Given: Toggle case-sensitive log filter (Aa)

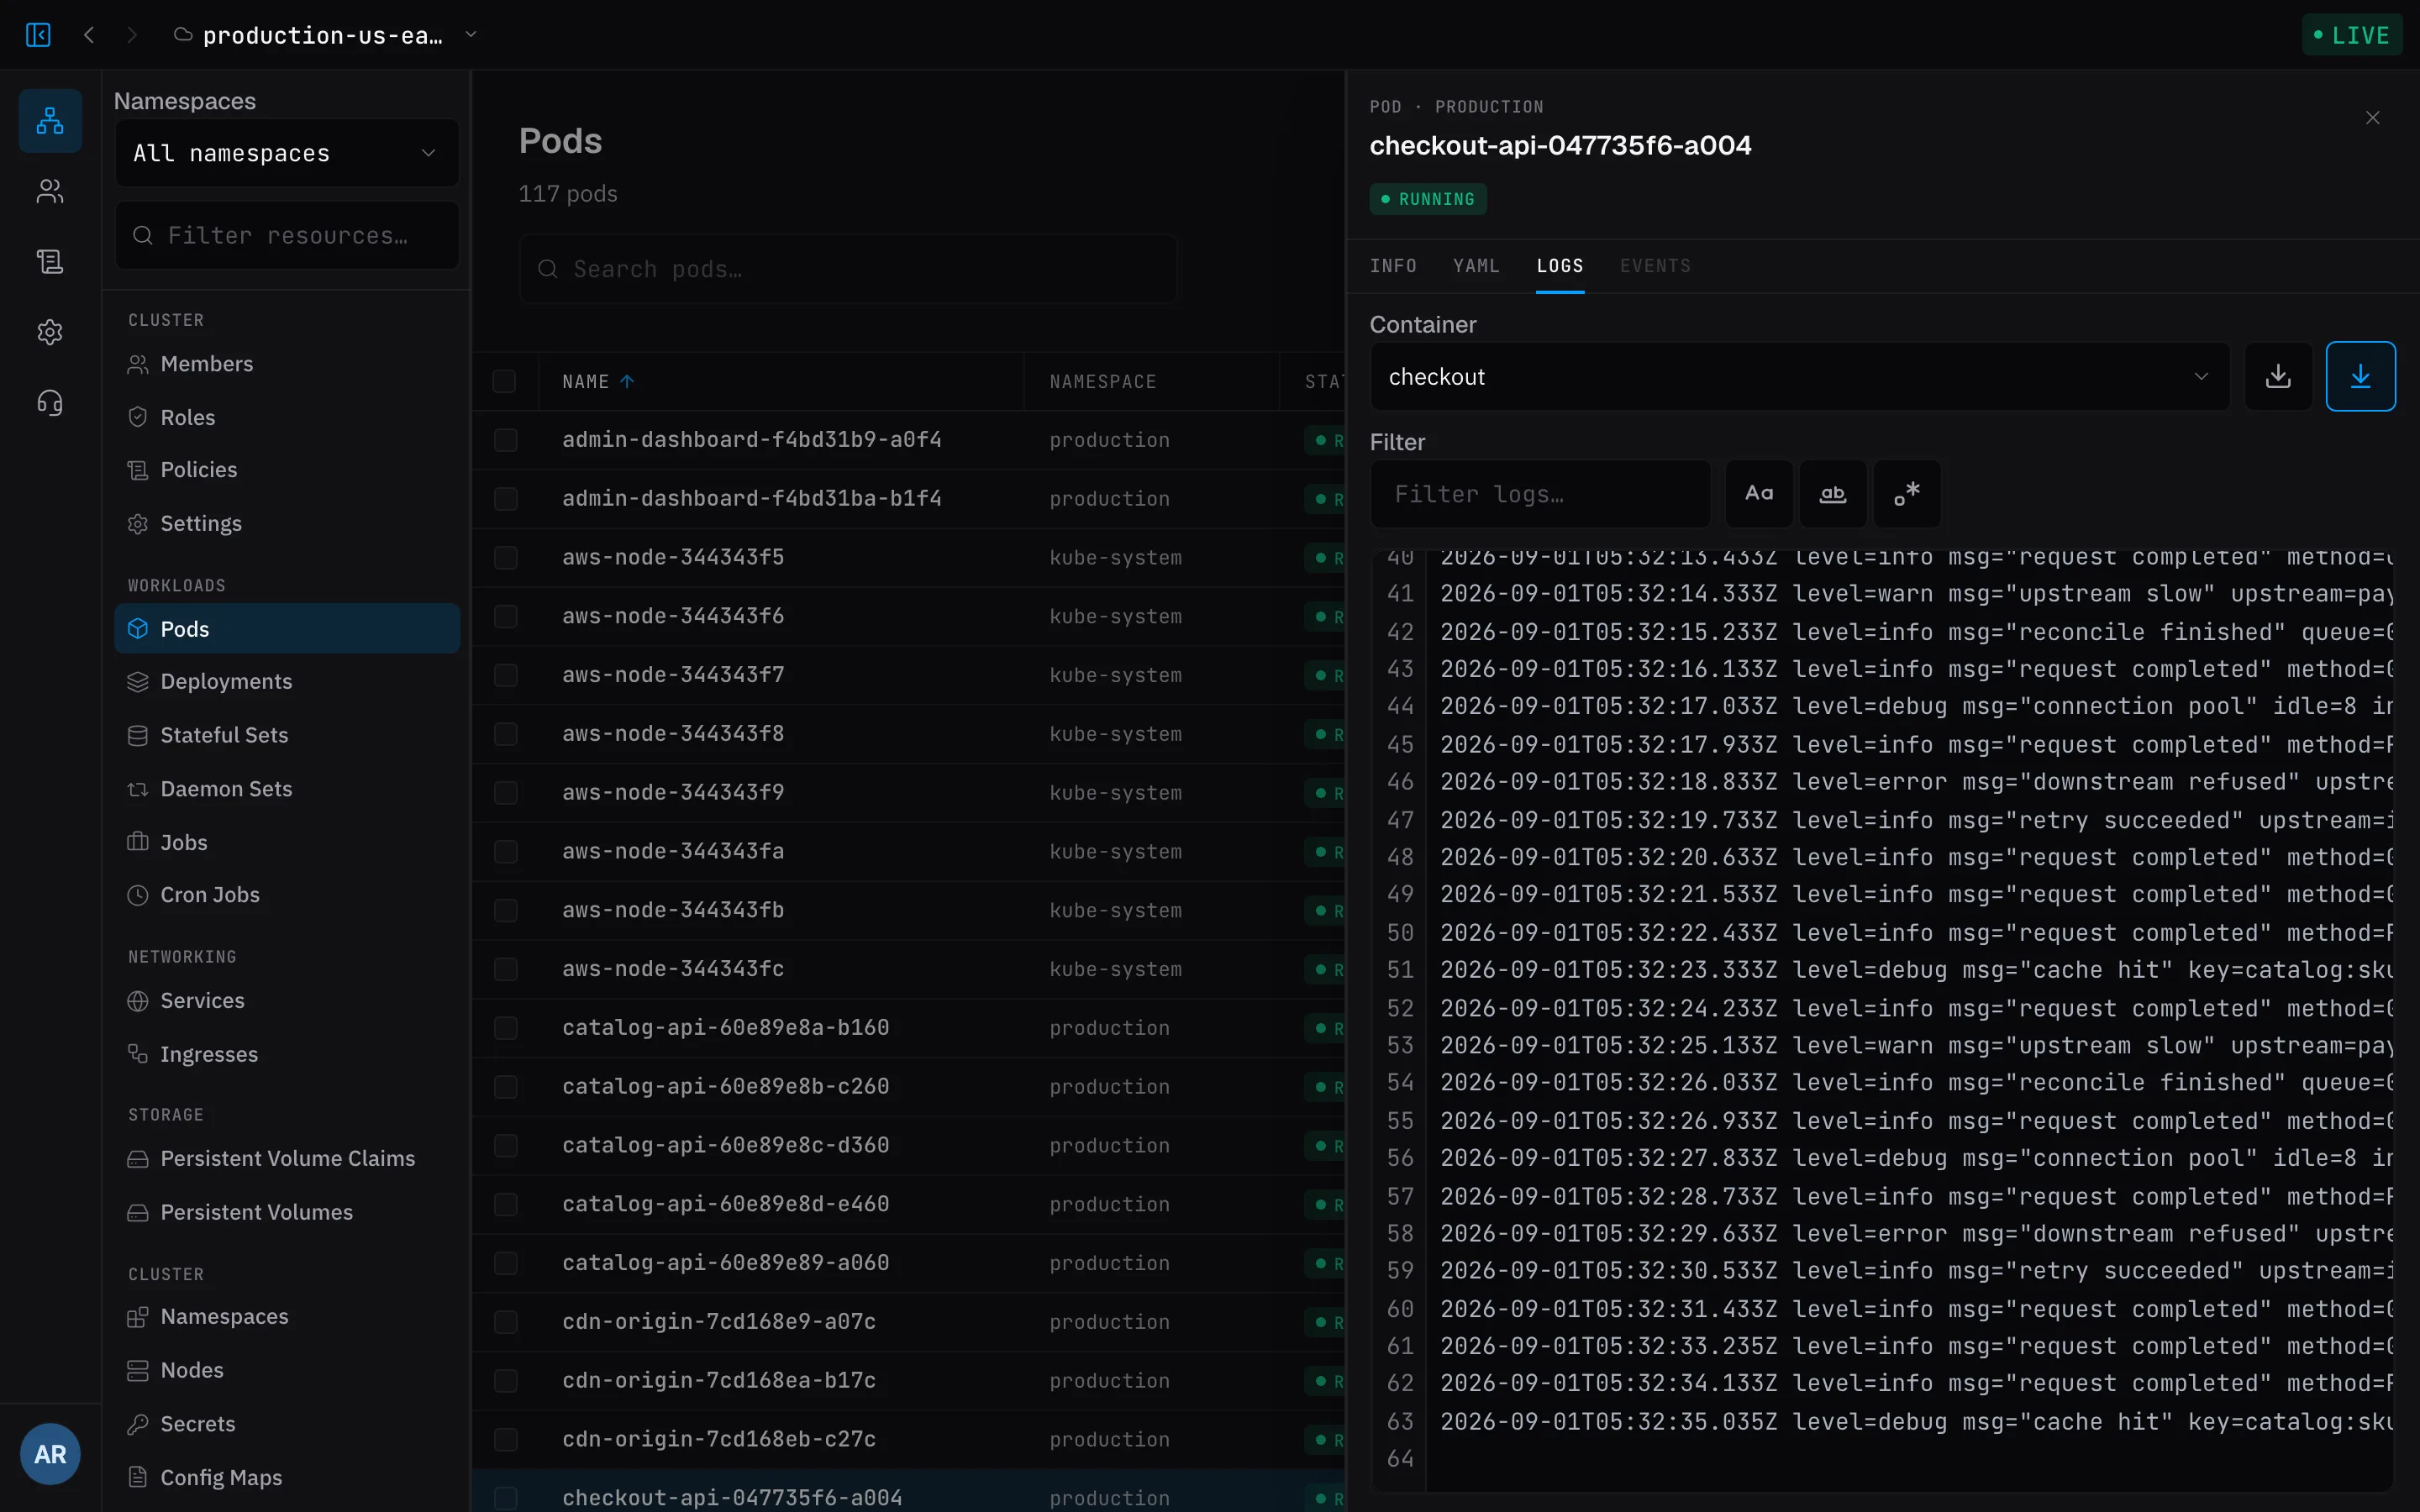Looking at the screenshot, I should [1759, 494].
